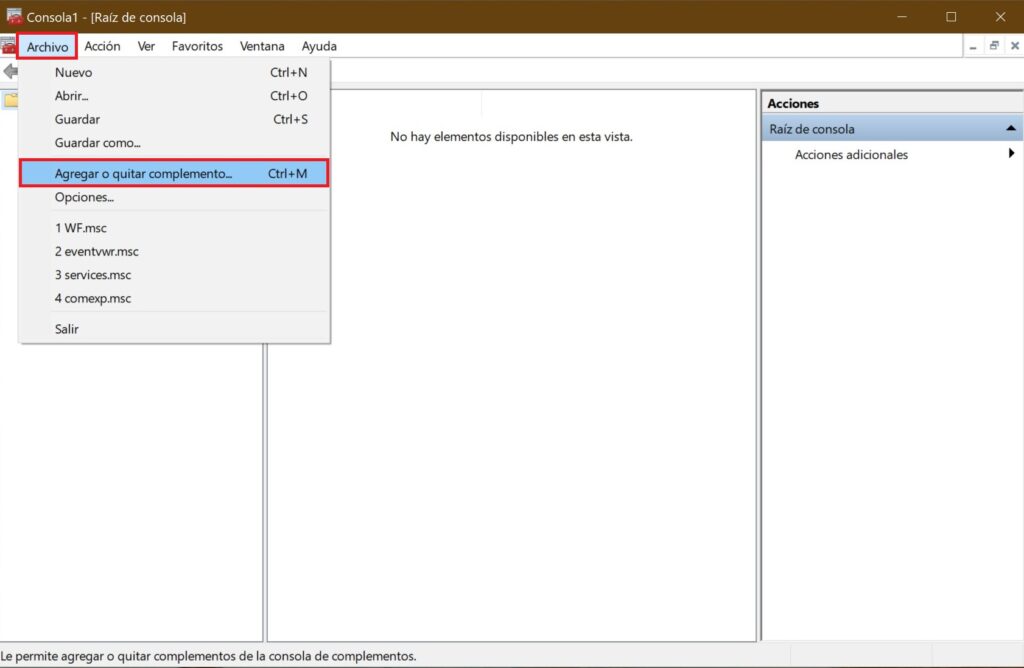The width and height of the screenshot is (1024, 668).
Task: Click the Acciones adicionales link
Action: (851, 155)
